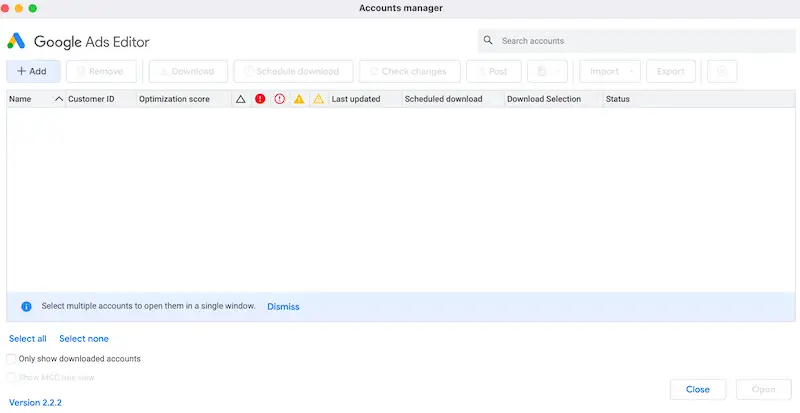800x413 pixels.
Task: Click the search magnifier icon
Action: (488, 41)
